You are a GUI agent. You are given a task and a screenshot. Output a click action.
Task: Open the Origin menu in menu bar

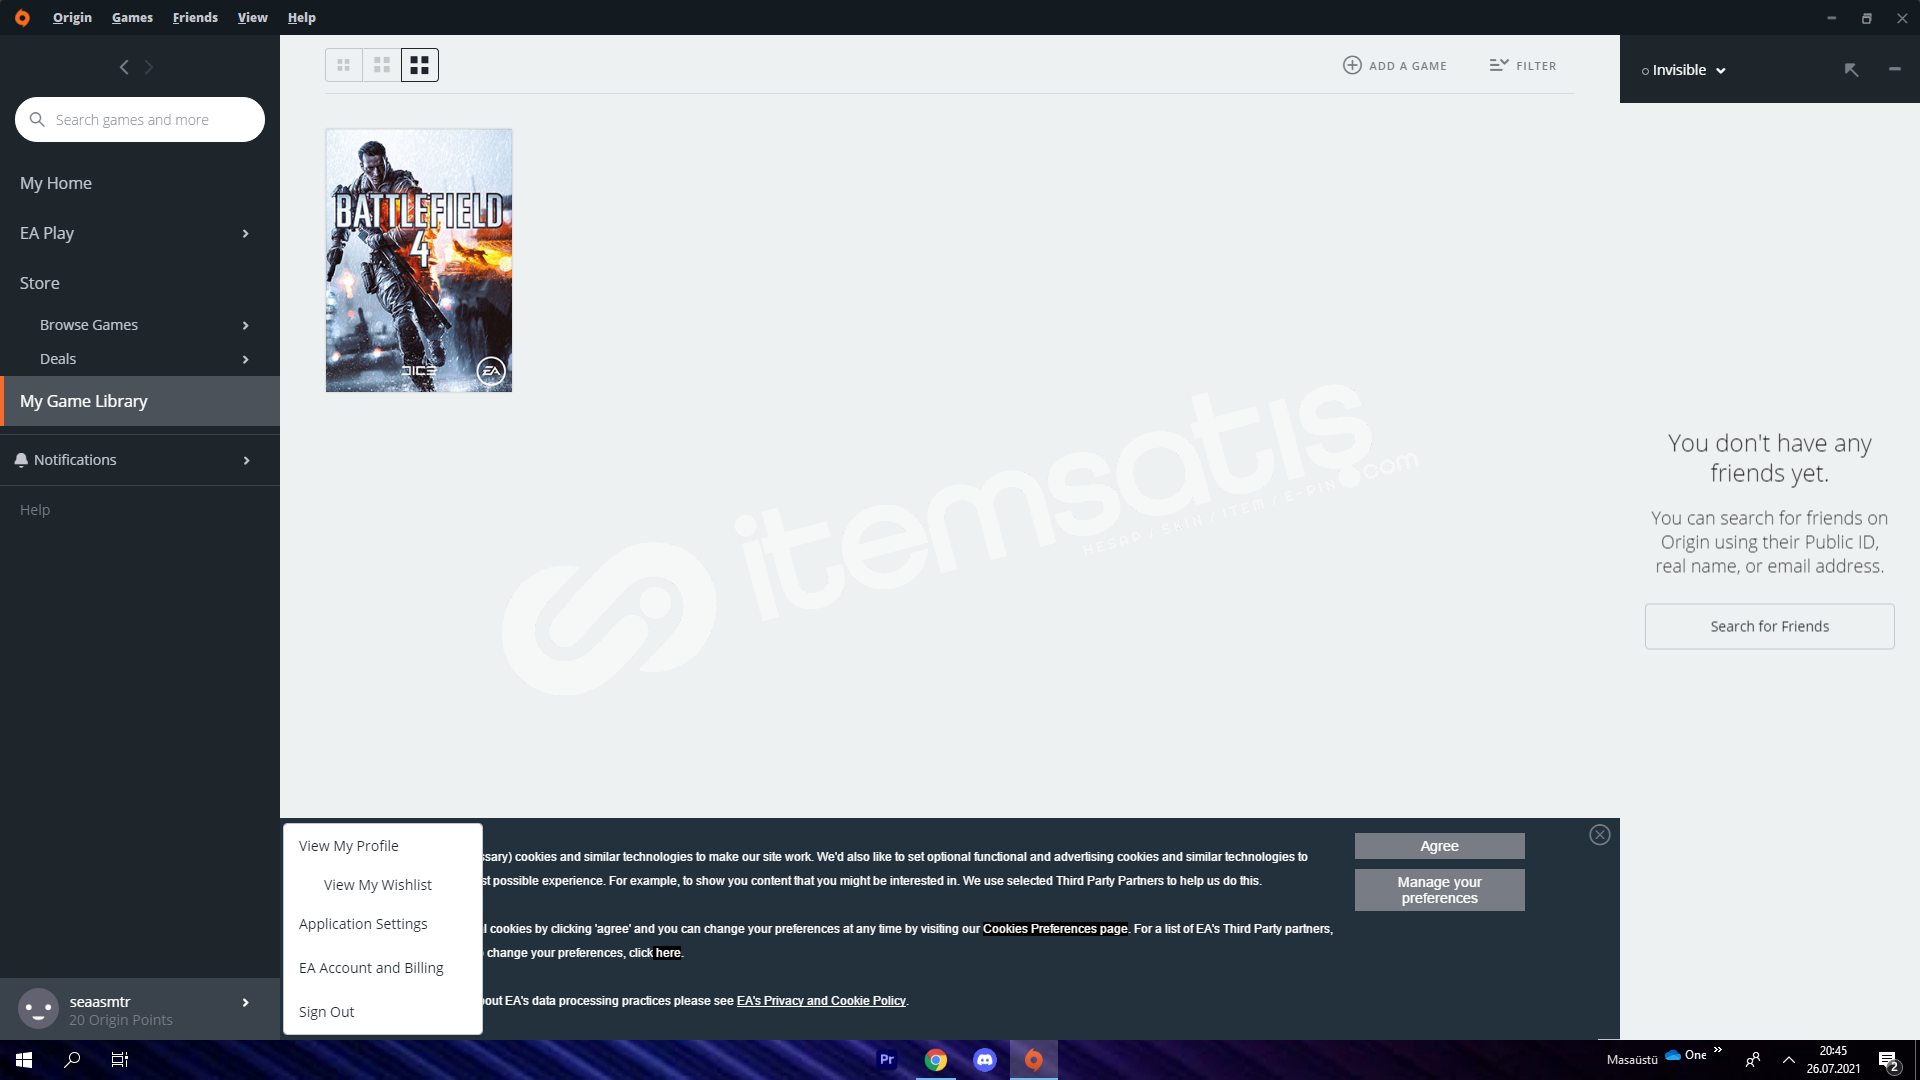pos(72,17)
